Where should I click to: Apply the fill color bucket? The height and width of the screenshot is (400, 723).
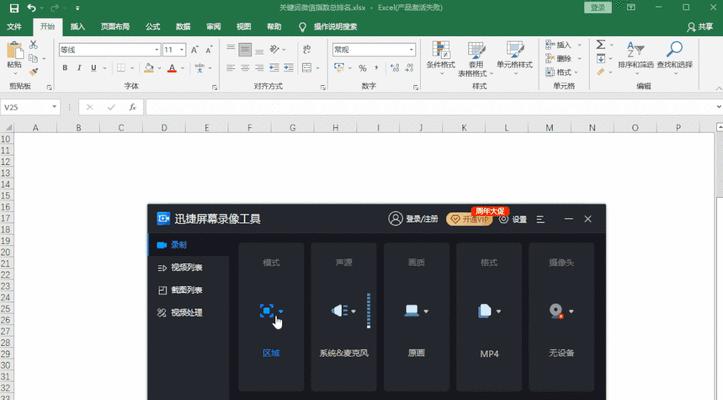pyautogui.click(x=148, y=68)
